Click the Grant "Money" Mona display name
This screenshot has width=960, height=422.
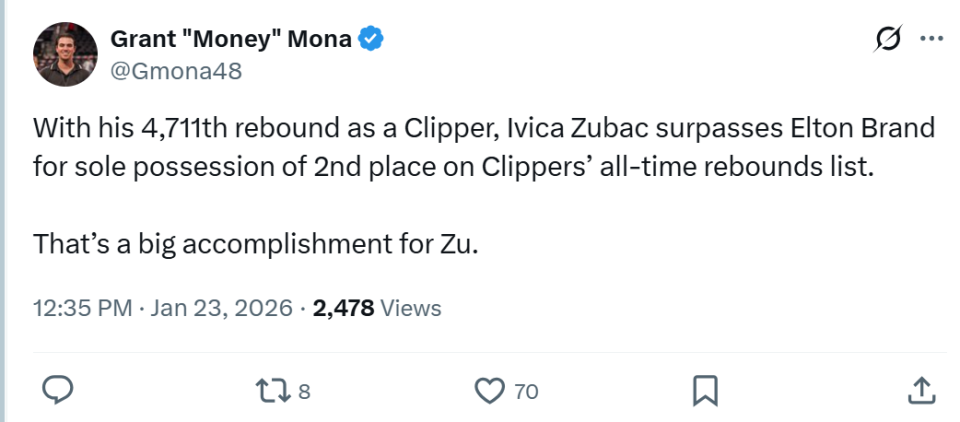pos(230,40)
